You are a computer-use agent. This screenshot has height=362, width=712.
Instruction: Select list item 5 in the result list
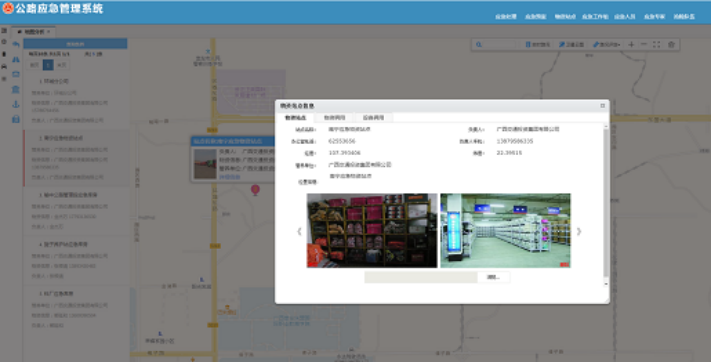(75, 309)
